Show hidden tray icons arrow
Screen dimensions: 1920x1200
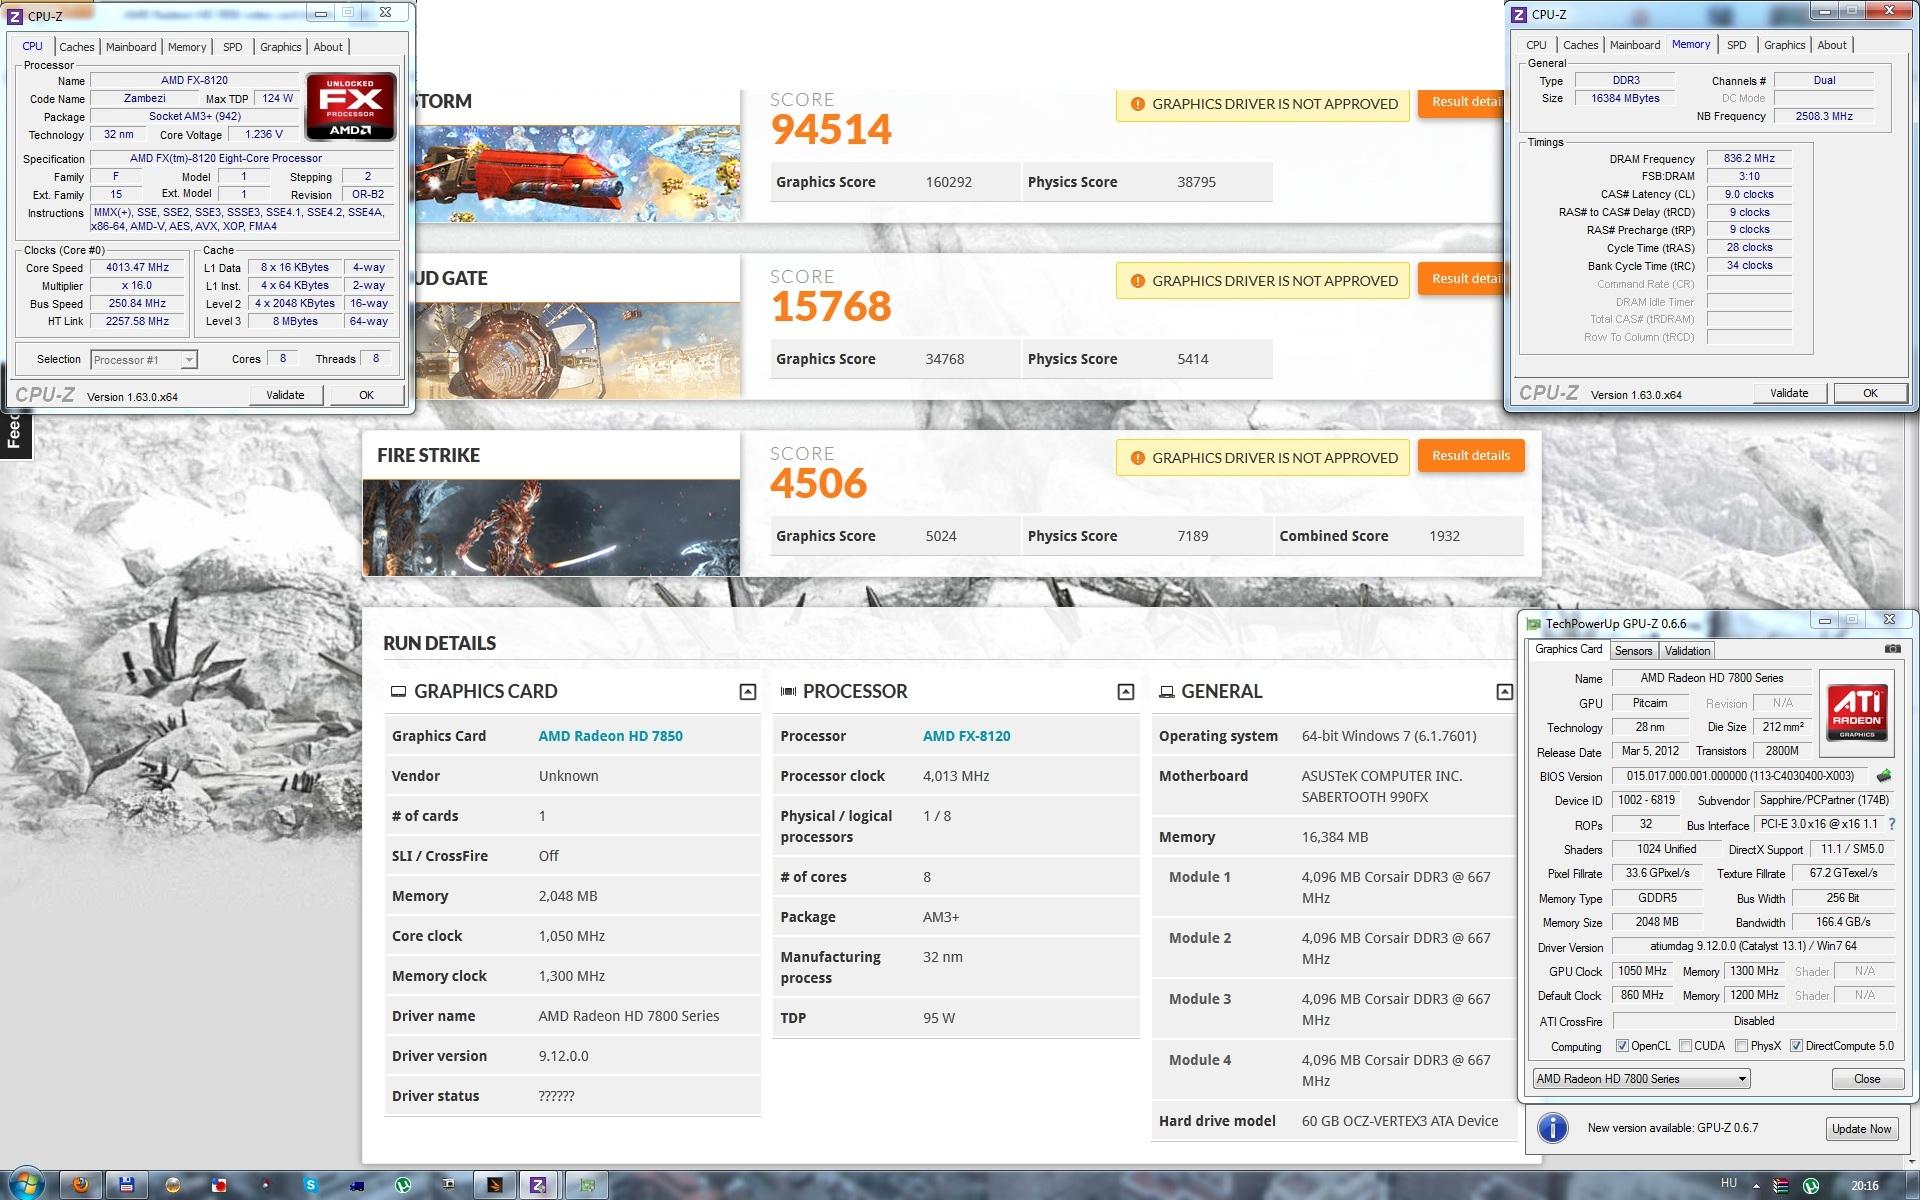1757,1185
